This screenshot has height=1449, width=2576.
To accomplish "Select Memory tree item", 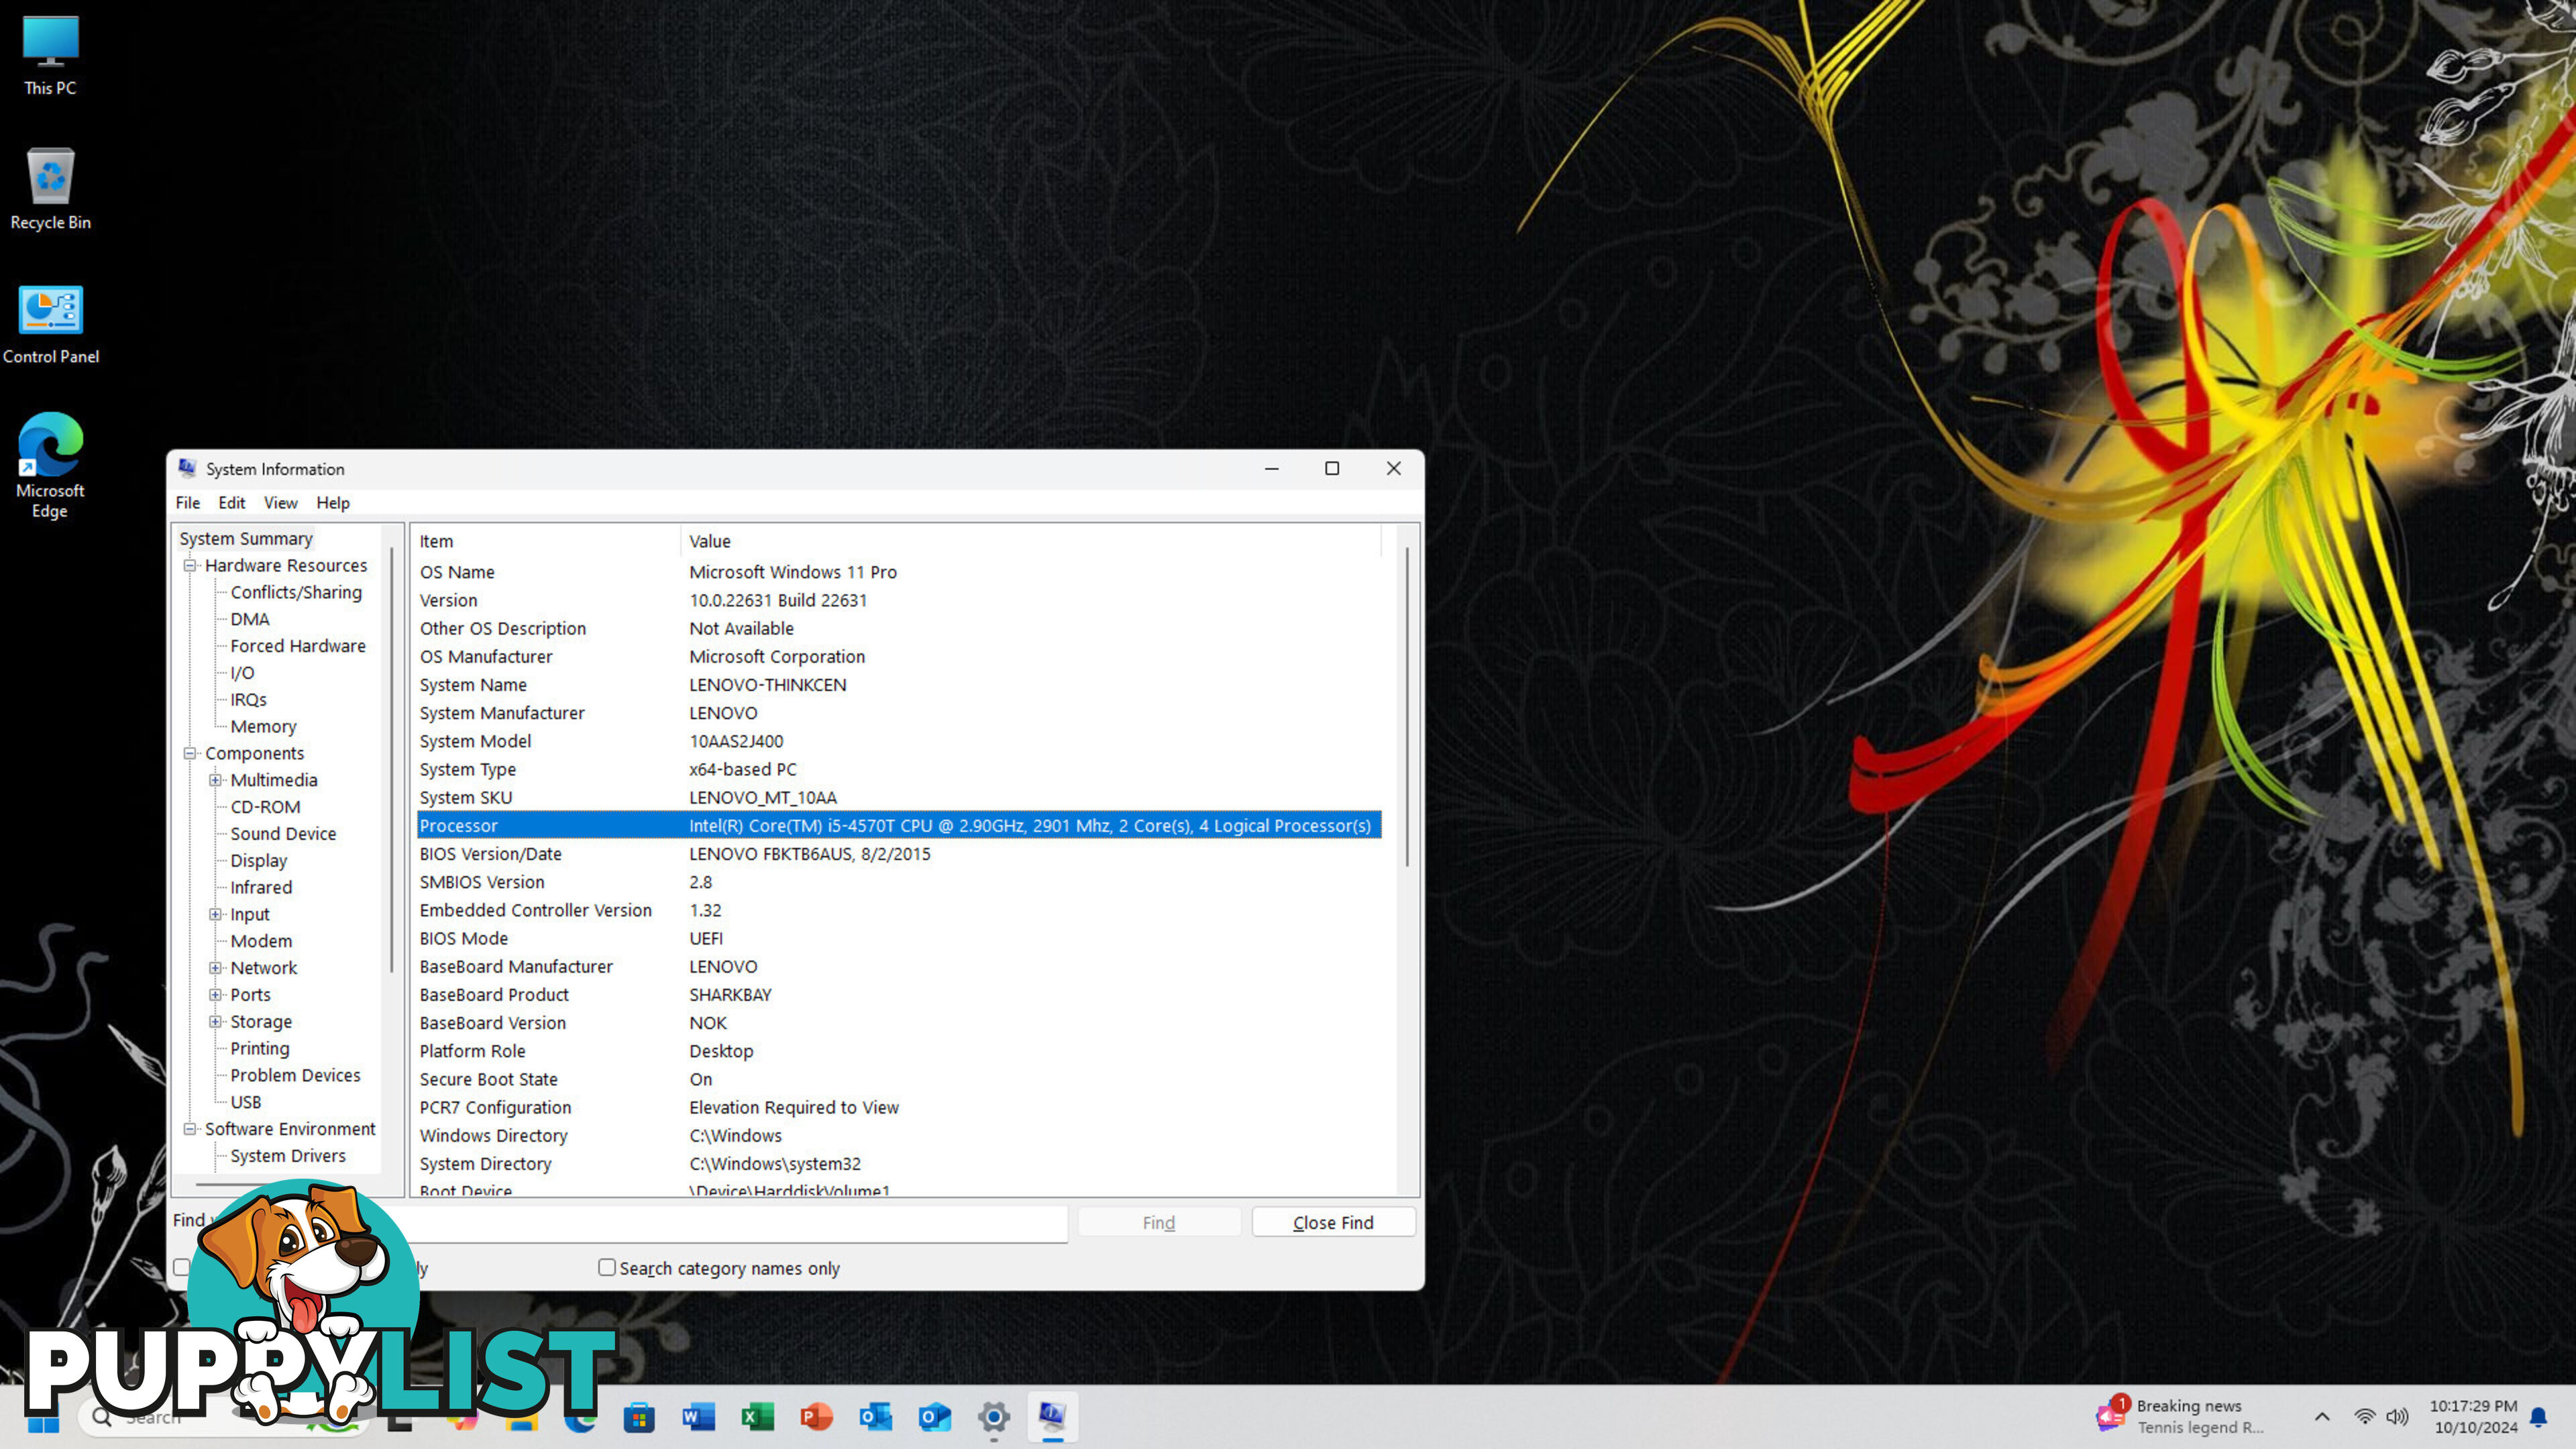I will point(263,727).
